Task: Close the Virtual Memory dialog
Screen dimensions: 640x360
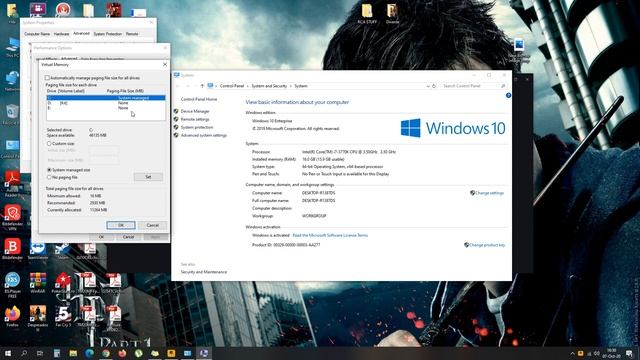Action: (165, 64)
